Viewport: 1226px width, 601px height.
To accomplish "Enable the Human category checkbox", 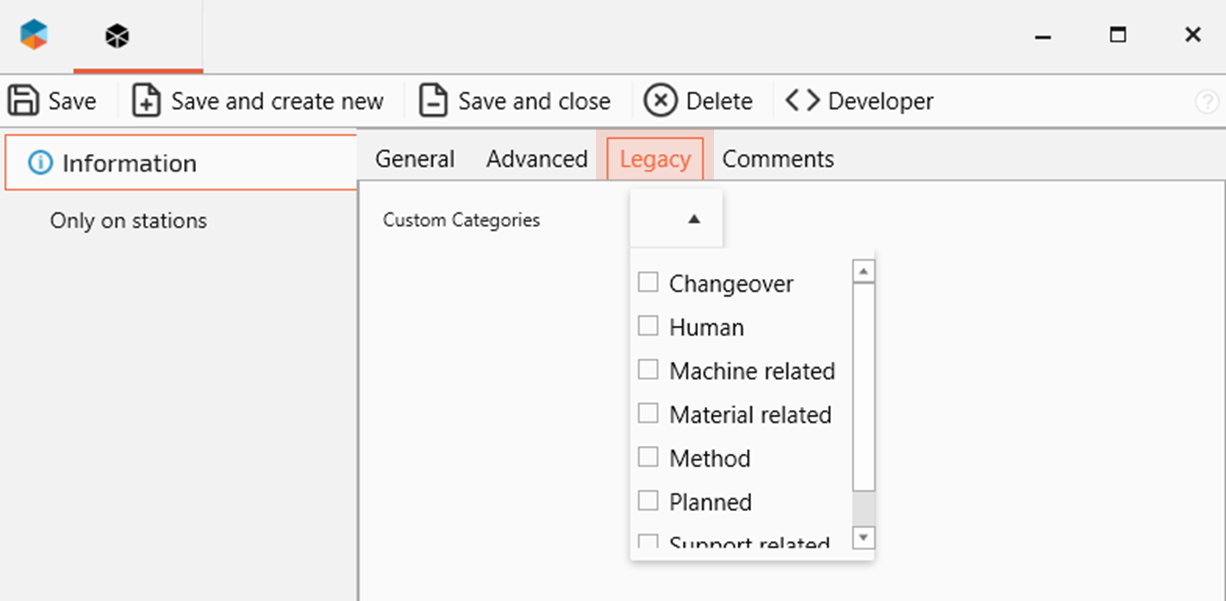I will 648,326.
